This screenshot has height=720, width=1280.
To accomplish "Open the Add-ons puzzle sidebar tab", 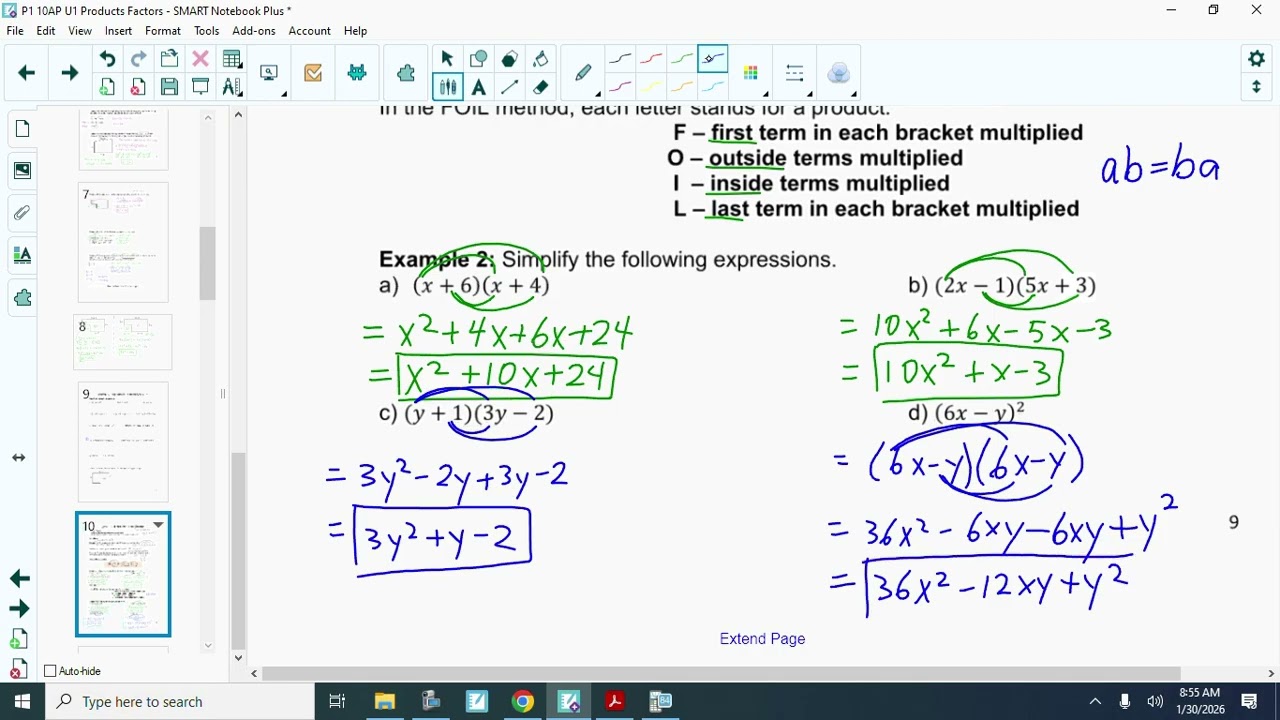I will (22, 297).
